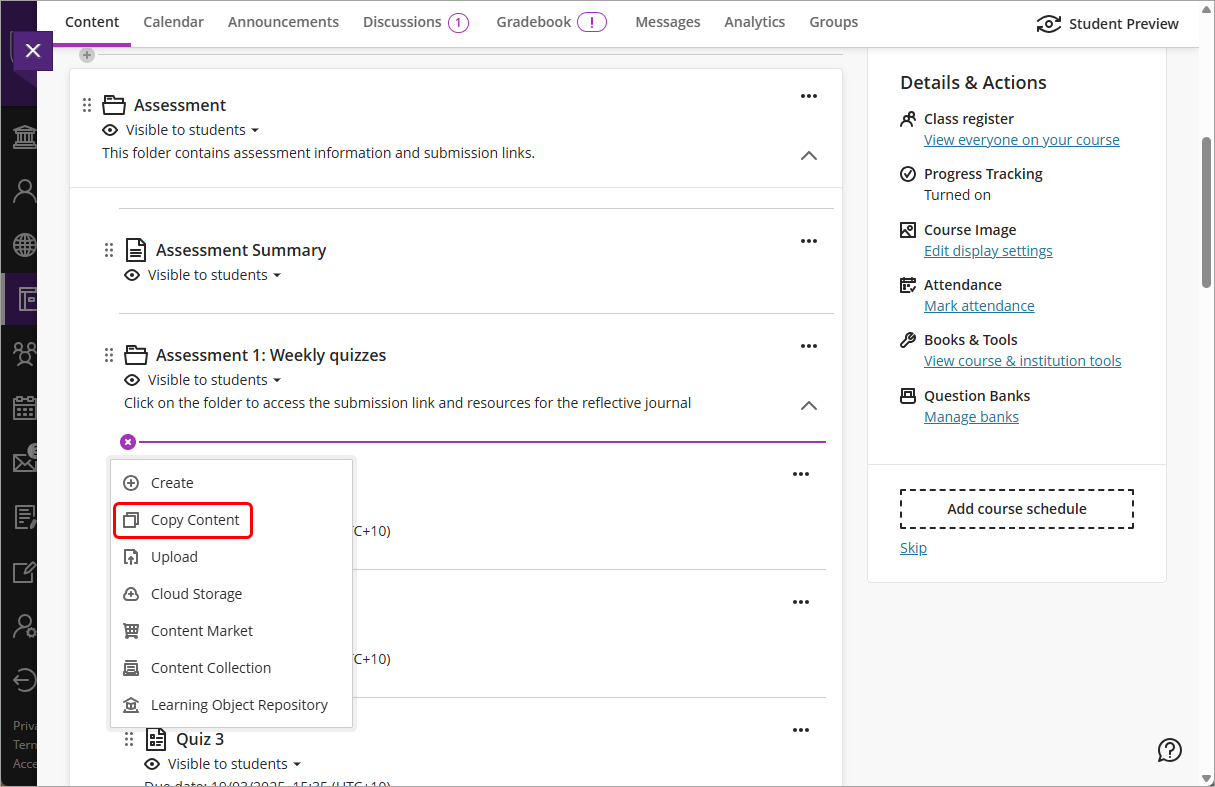Click the Student Preview icon

(1049, 24)
